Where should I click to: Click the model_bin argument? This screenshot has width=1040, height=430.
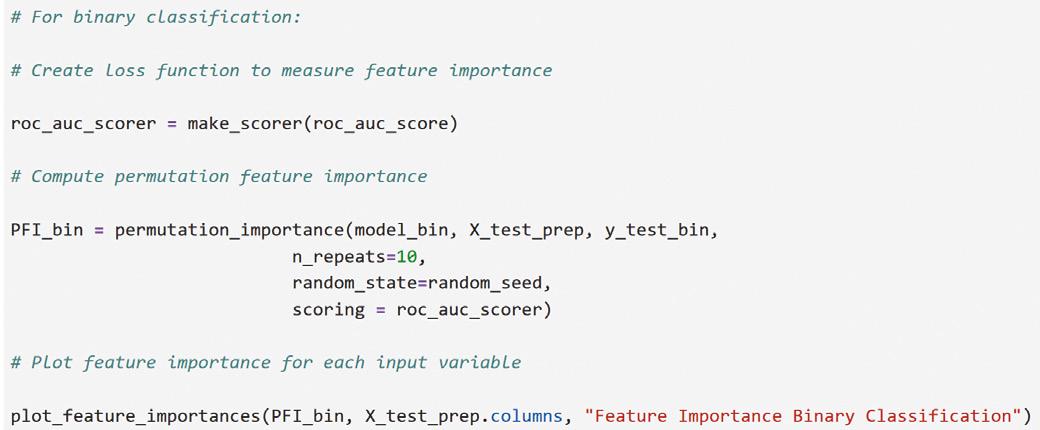coord(407,230)
